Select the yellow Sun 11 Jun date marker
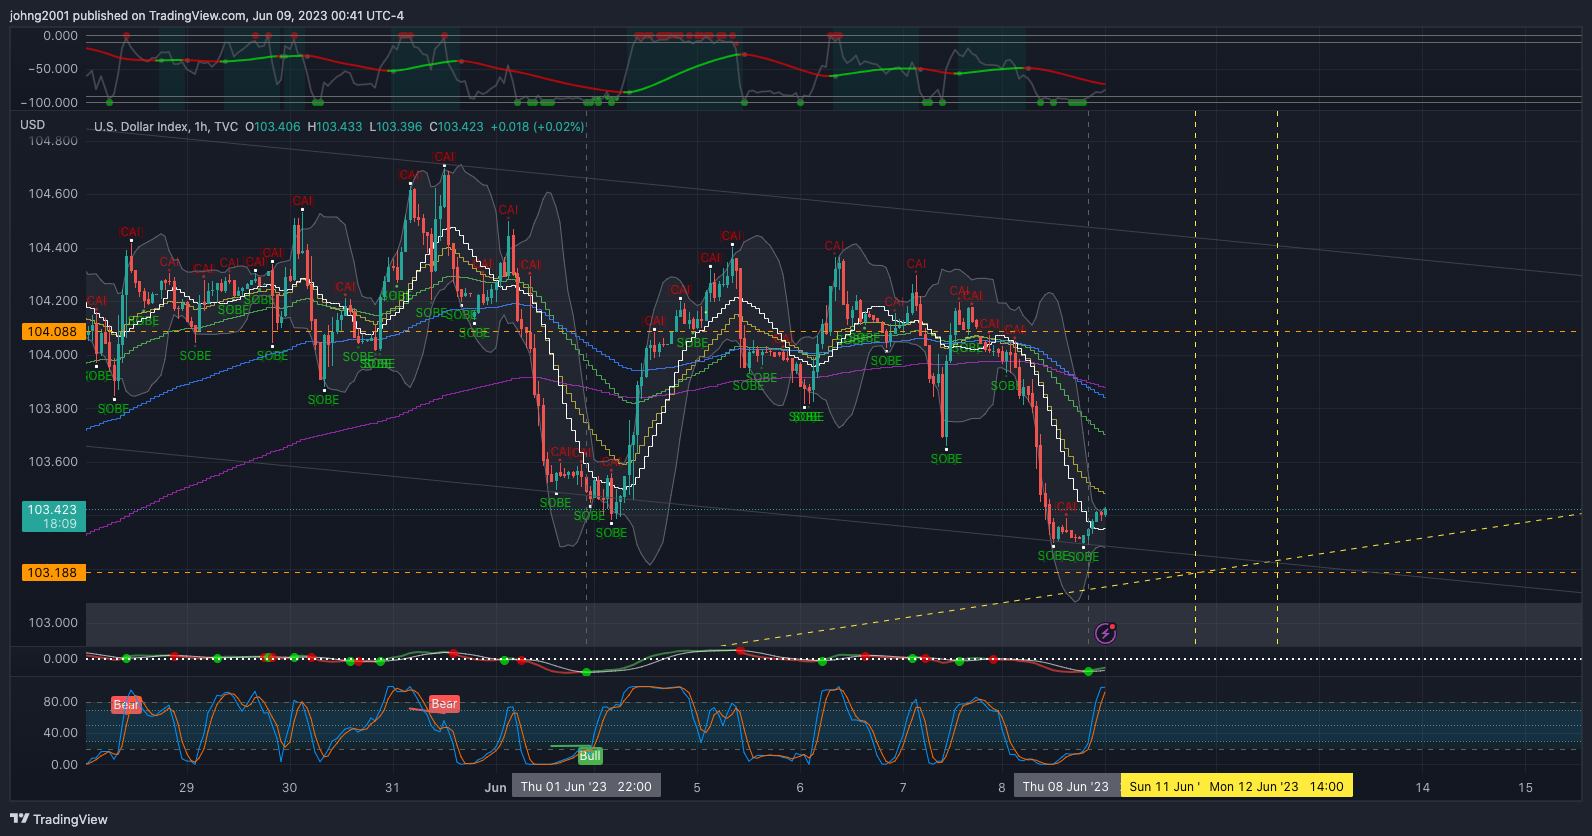Screen dimensions: 1592x836 coord(1163,787)
